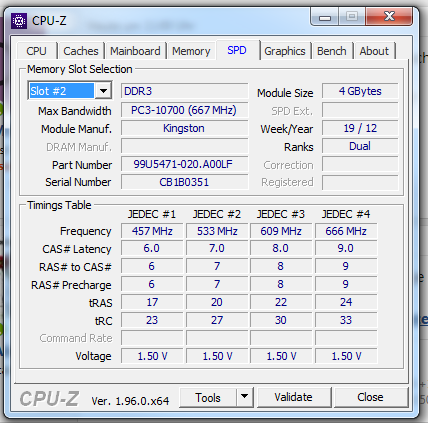Expand the Tools dropdown arrow
This screenshot has width=428, height=423.
[245, 397]
